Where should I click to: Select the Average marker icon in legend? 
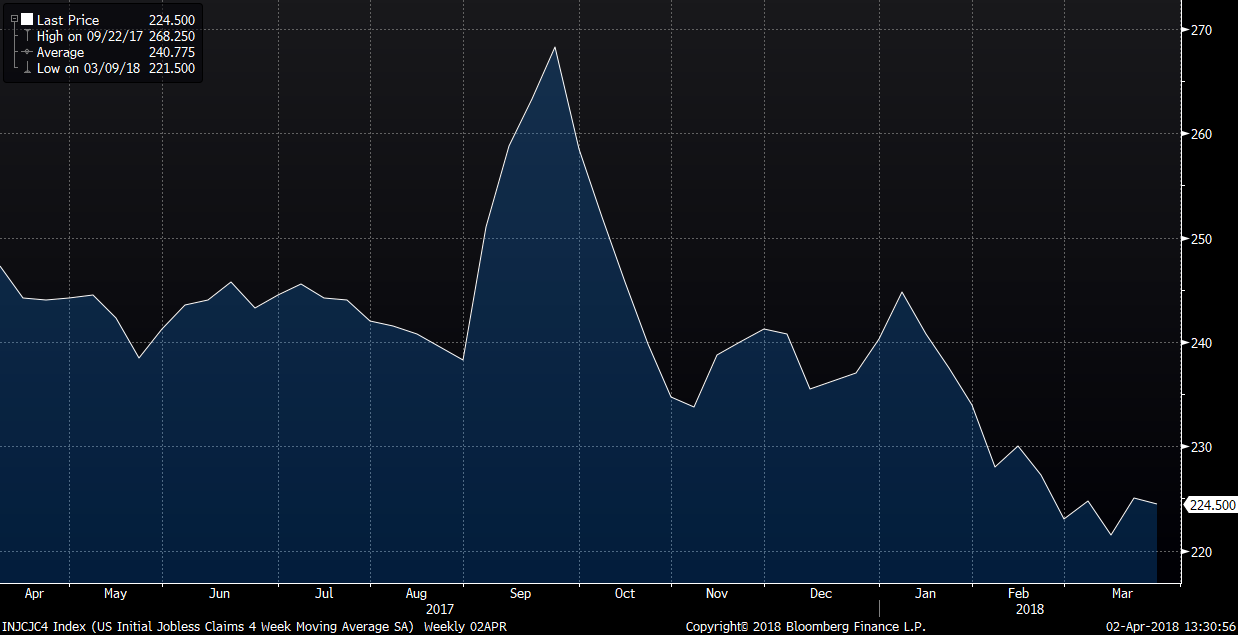[x=27, y=52]
